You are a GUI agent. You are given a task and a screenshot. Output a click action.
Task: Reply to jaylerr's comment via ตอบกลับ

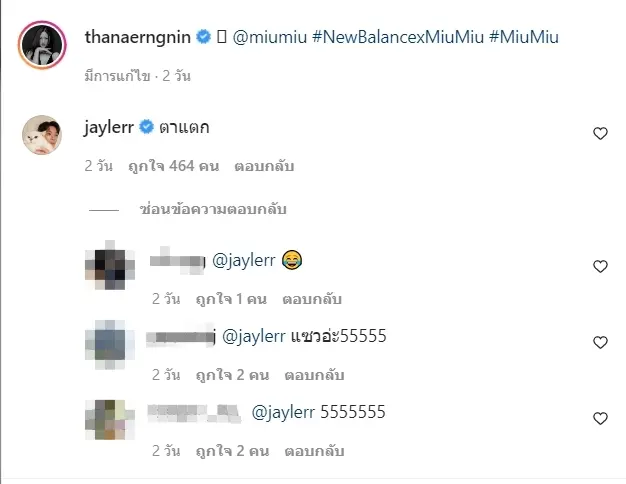tap(264, 166)
